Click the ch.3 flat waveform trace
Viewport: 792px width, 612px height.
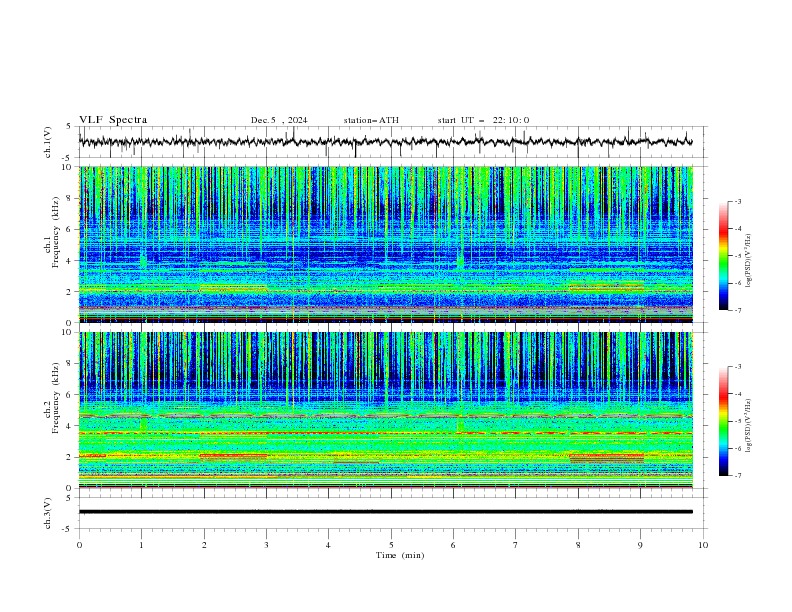(385, 512)
